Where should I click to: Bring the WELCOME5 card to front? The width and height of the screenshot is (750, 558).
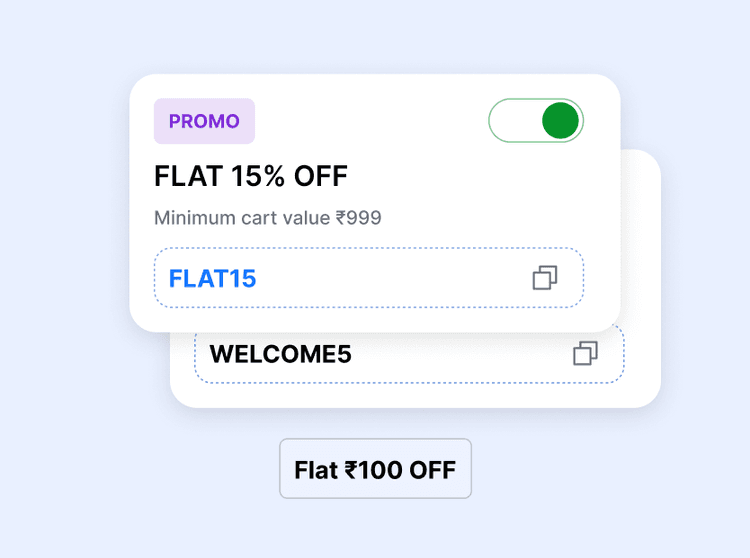(x=640, y=250)
